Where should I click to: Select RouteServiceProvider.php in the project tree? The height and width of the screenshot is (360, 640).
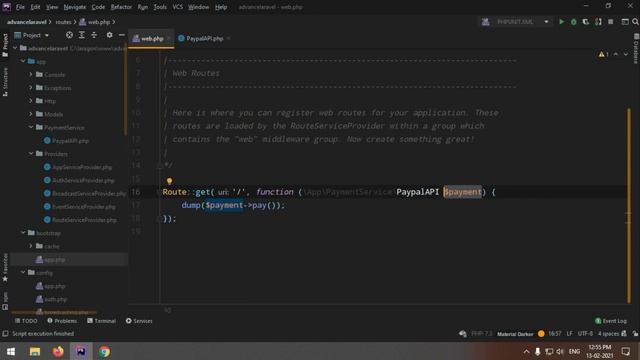[80, 220]
